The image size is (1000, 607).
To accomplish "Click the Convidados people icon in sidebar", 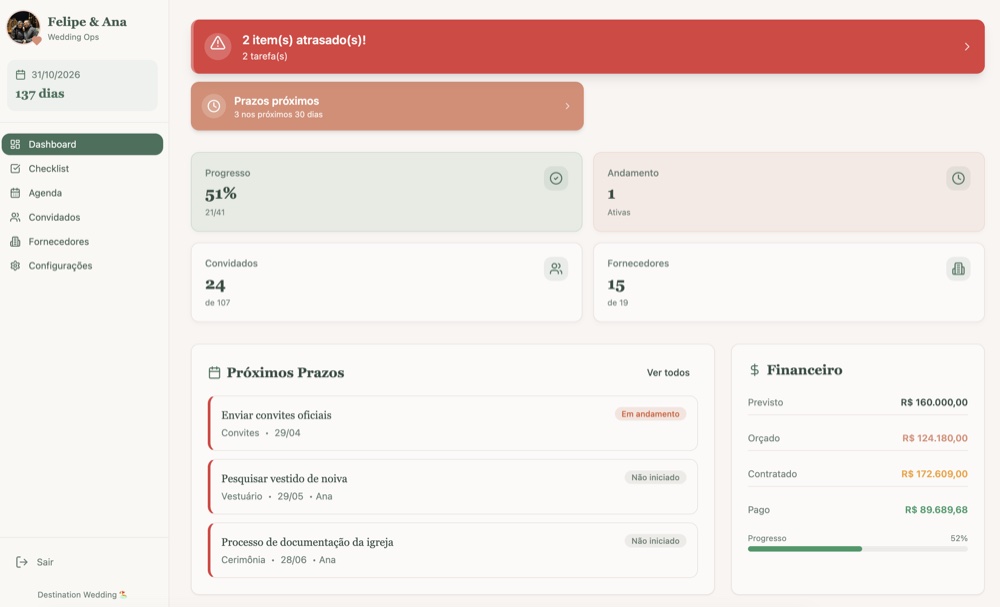I will coord(15,217).
